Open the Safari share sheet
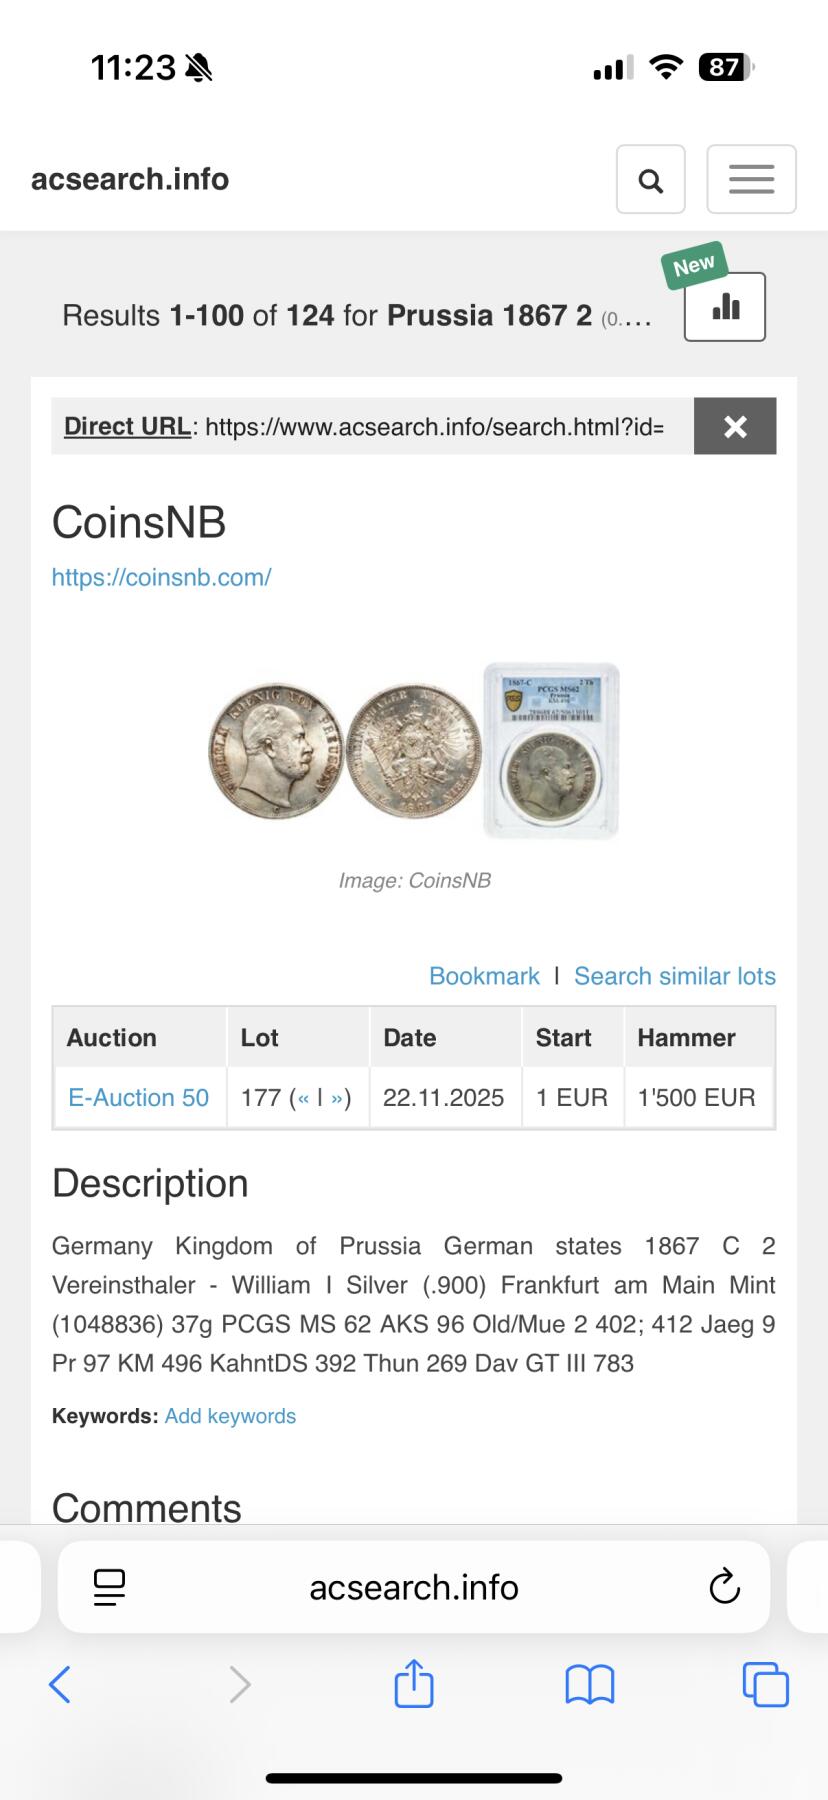 [x=414, y=1684]
